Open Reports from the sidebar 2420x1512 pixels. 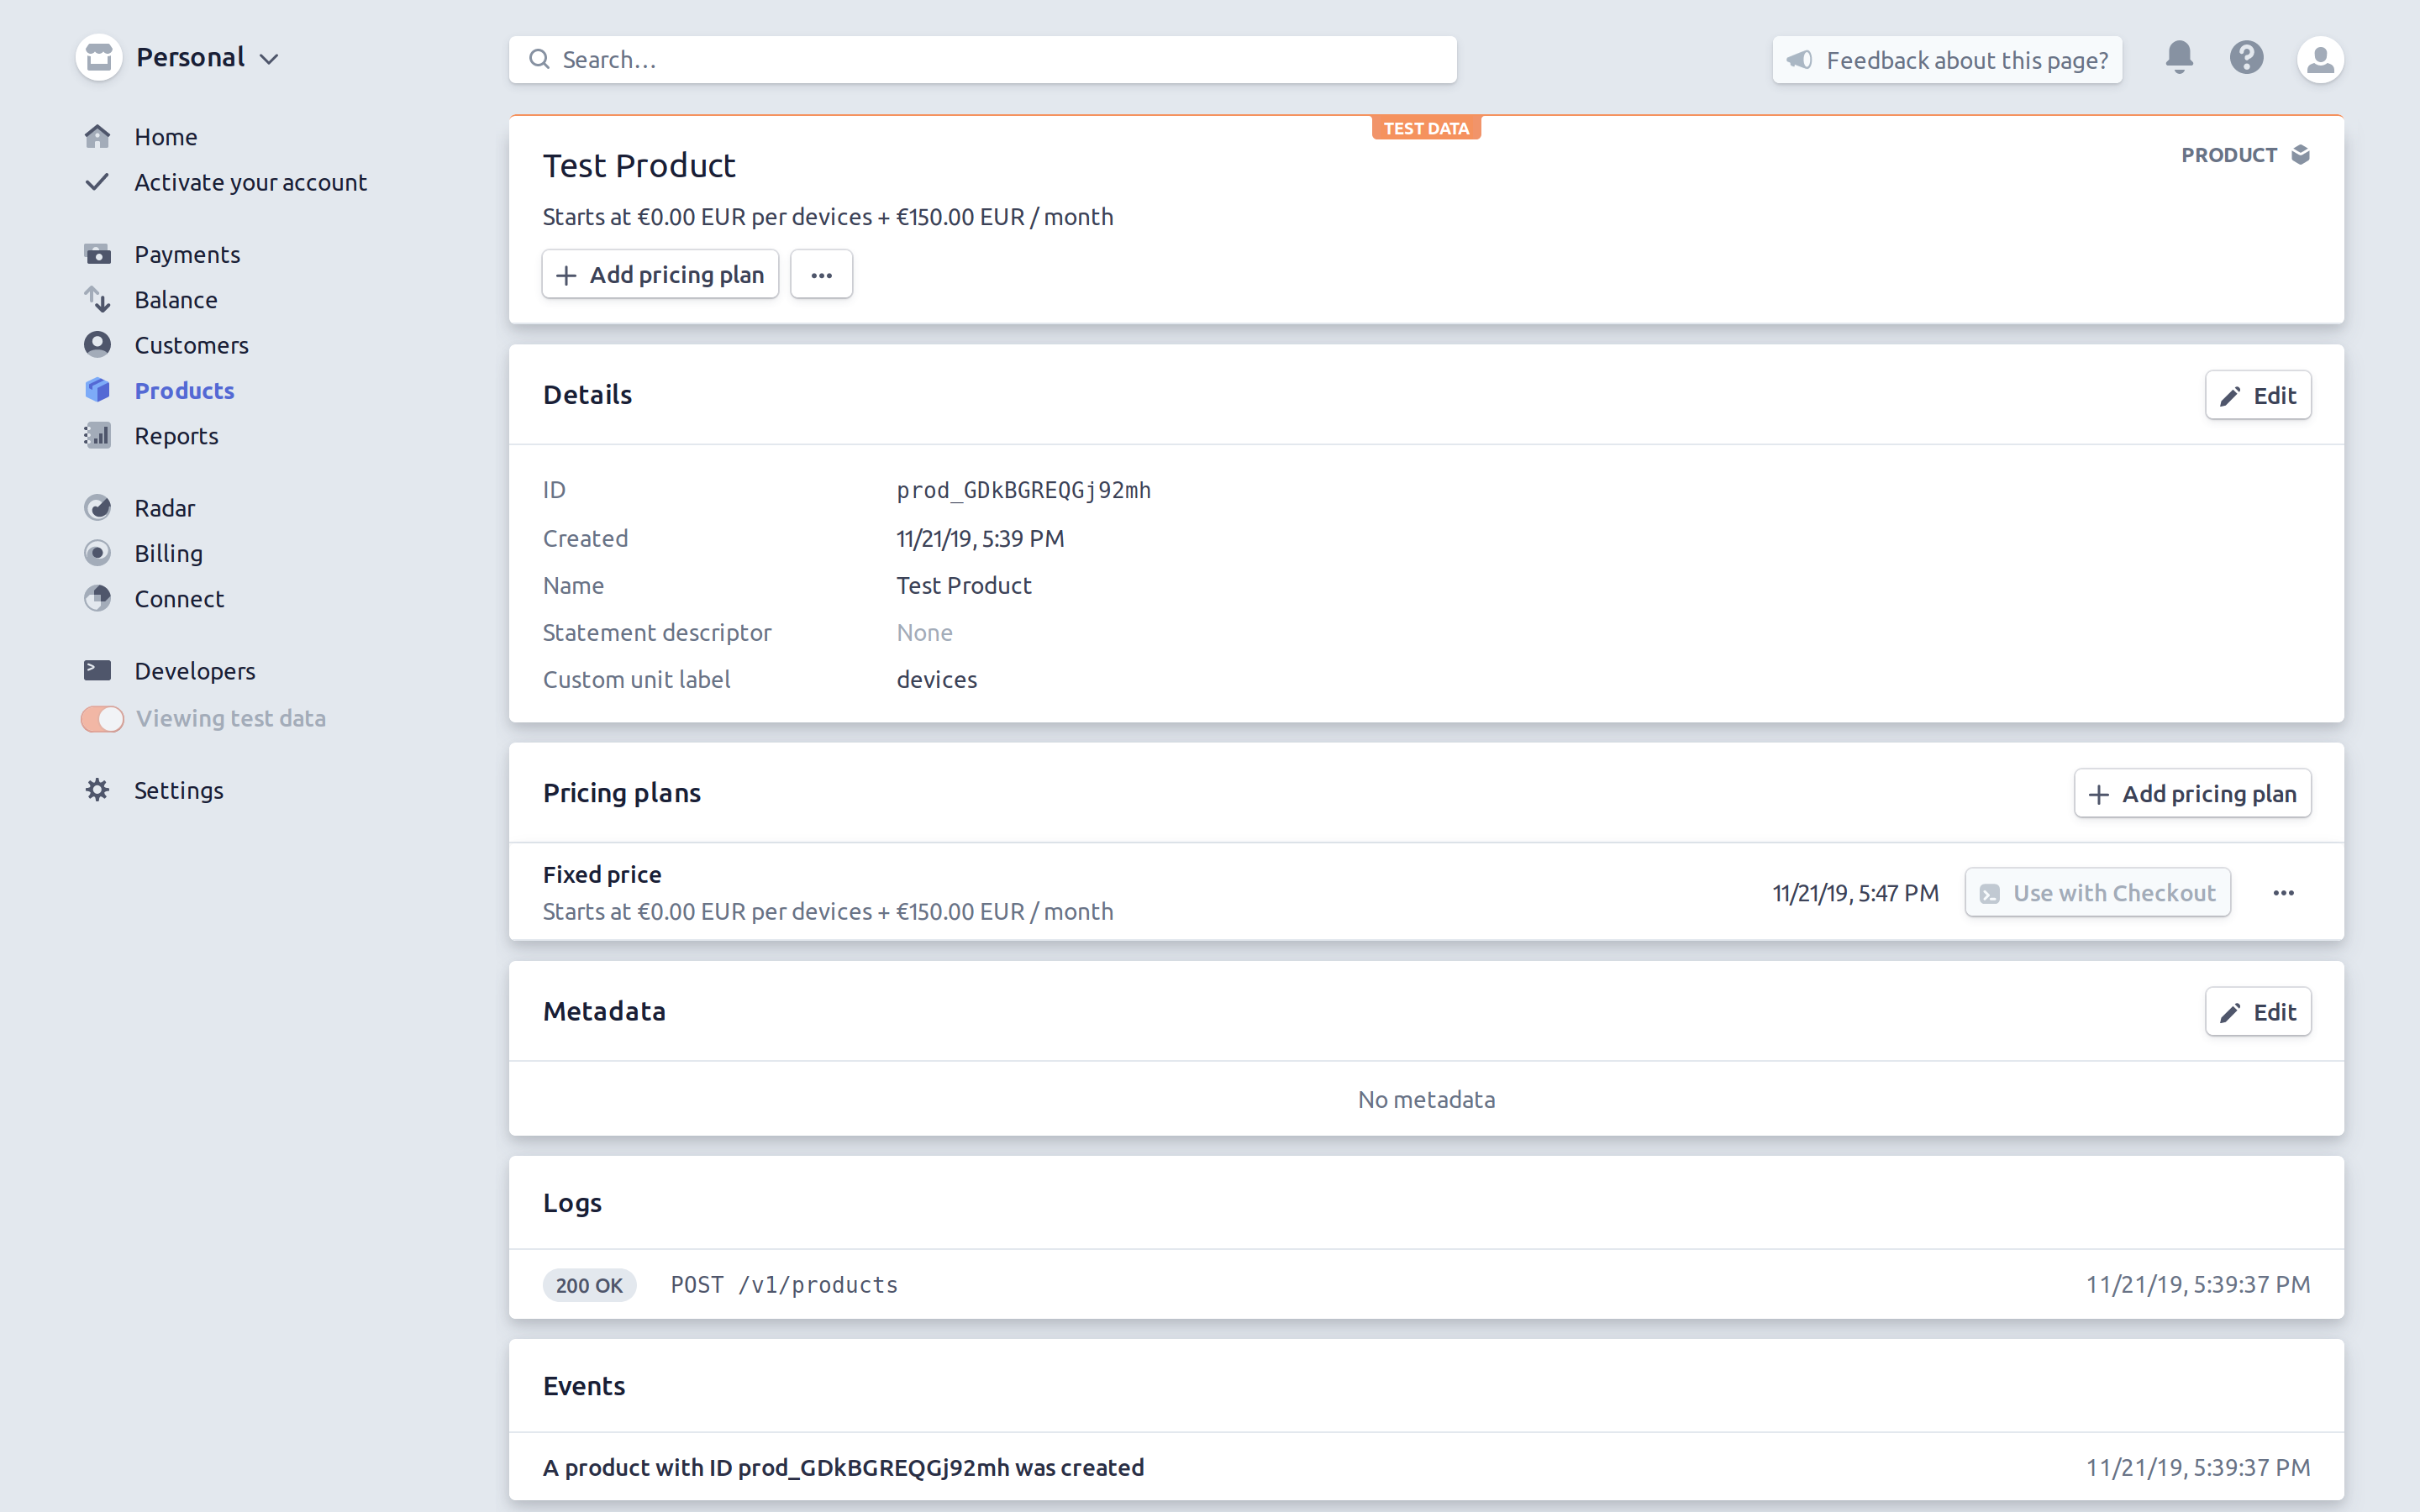tap(176, 436)
